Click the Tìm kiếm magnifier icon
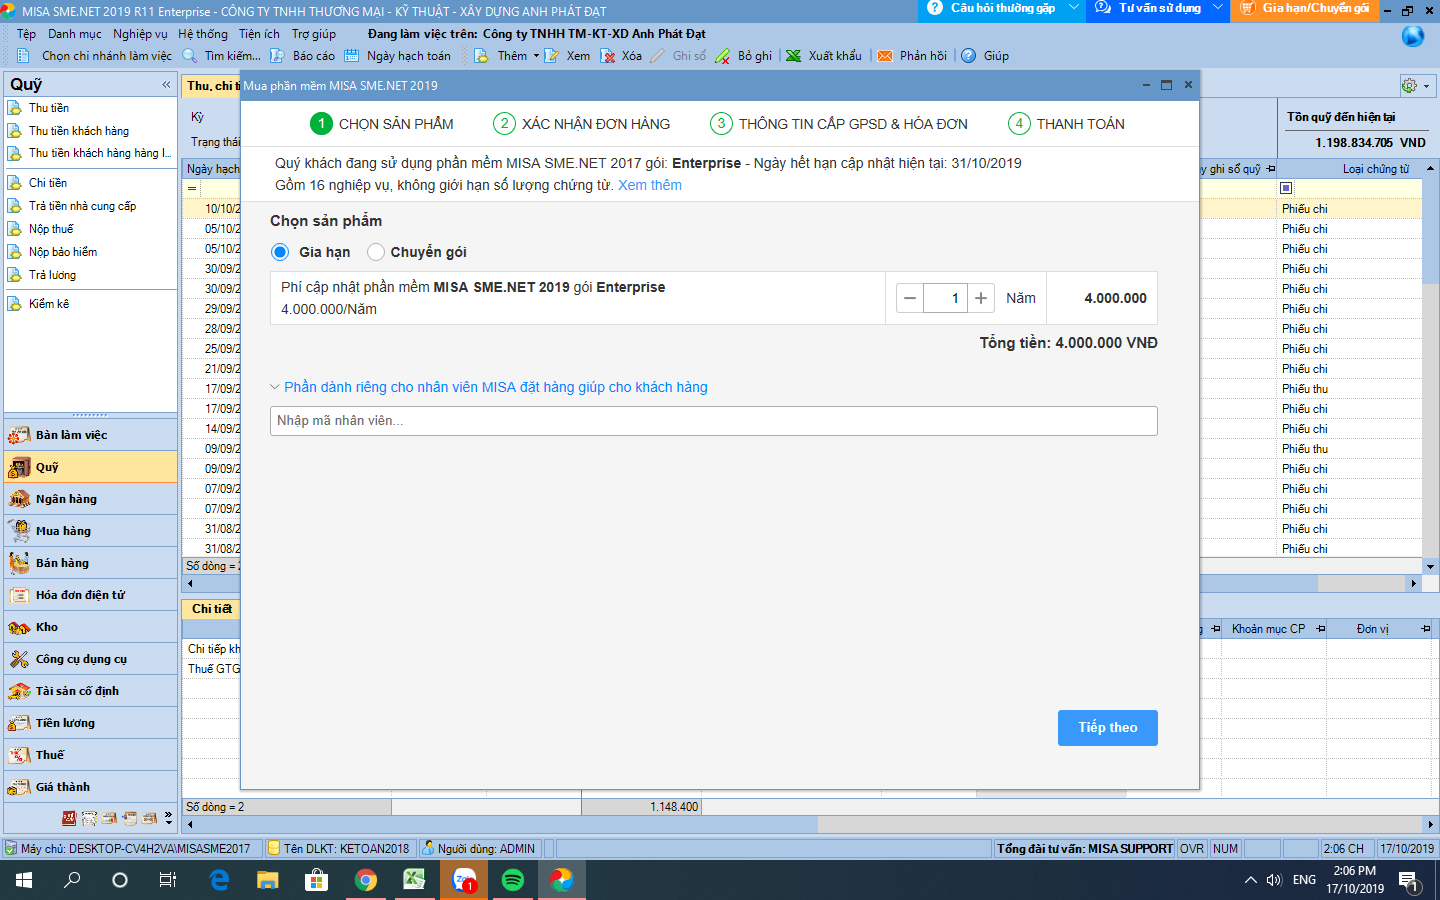The width and height of the screenshot is (1440, 900). click(x=190, y=56)
